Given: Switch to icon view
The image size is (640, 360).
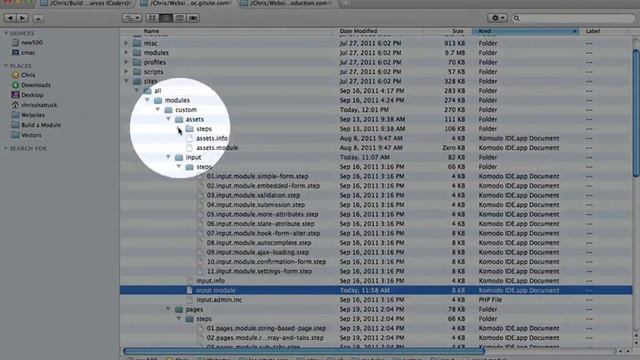Looking at the screenshot, I should tap(152, 18).
